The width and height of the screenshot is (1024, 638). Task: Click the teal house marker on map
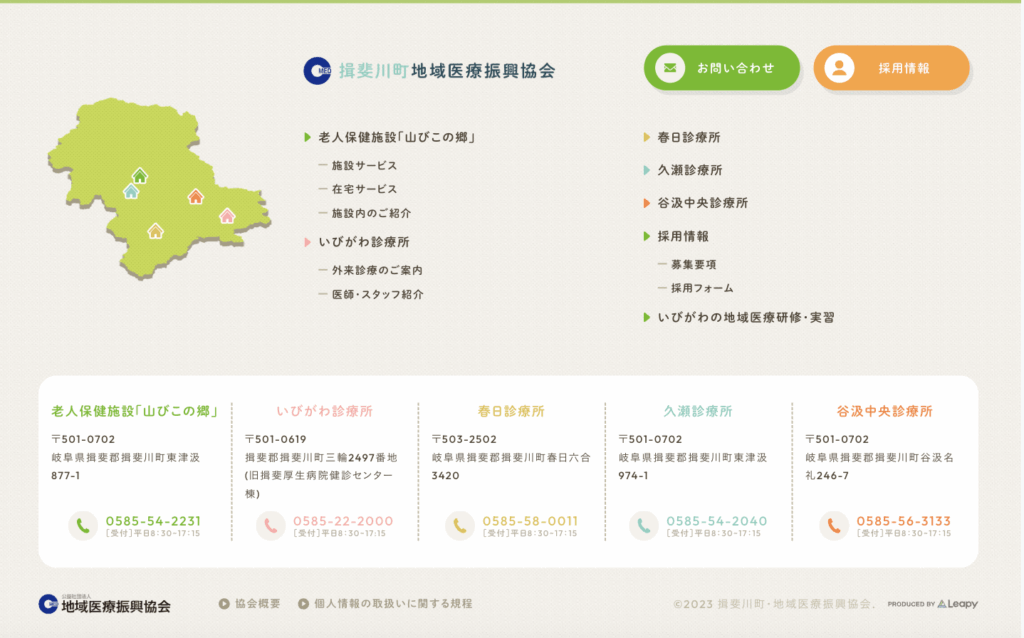tap(131, 191)
